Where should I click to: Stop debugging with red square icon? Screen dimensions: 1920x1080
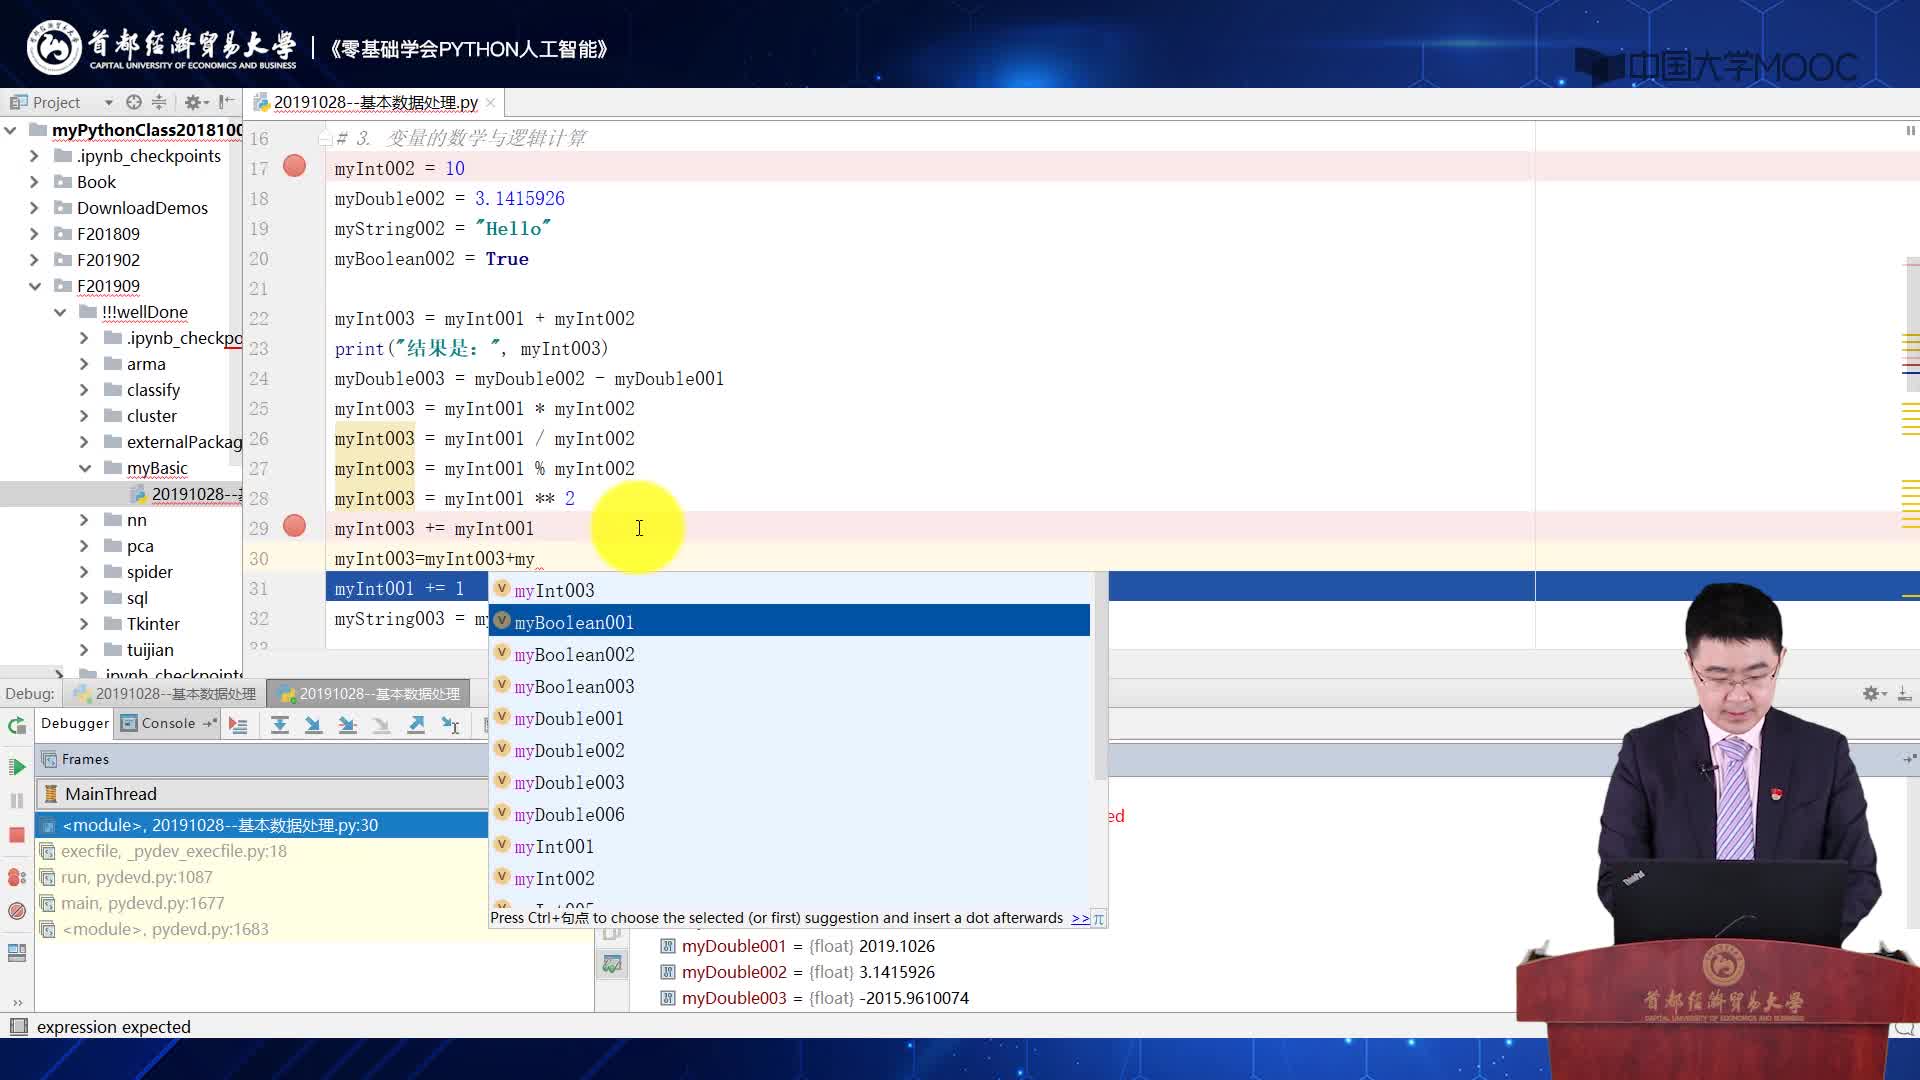click(x=17, y=835)
